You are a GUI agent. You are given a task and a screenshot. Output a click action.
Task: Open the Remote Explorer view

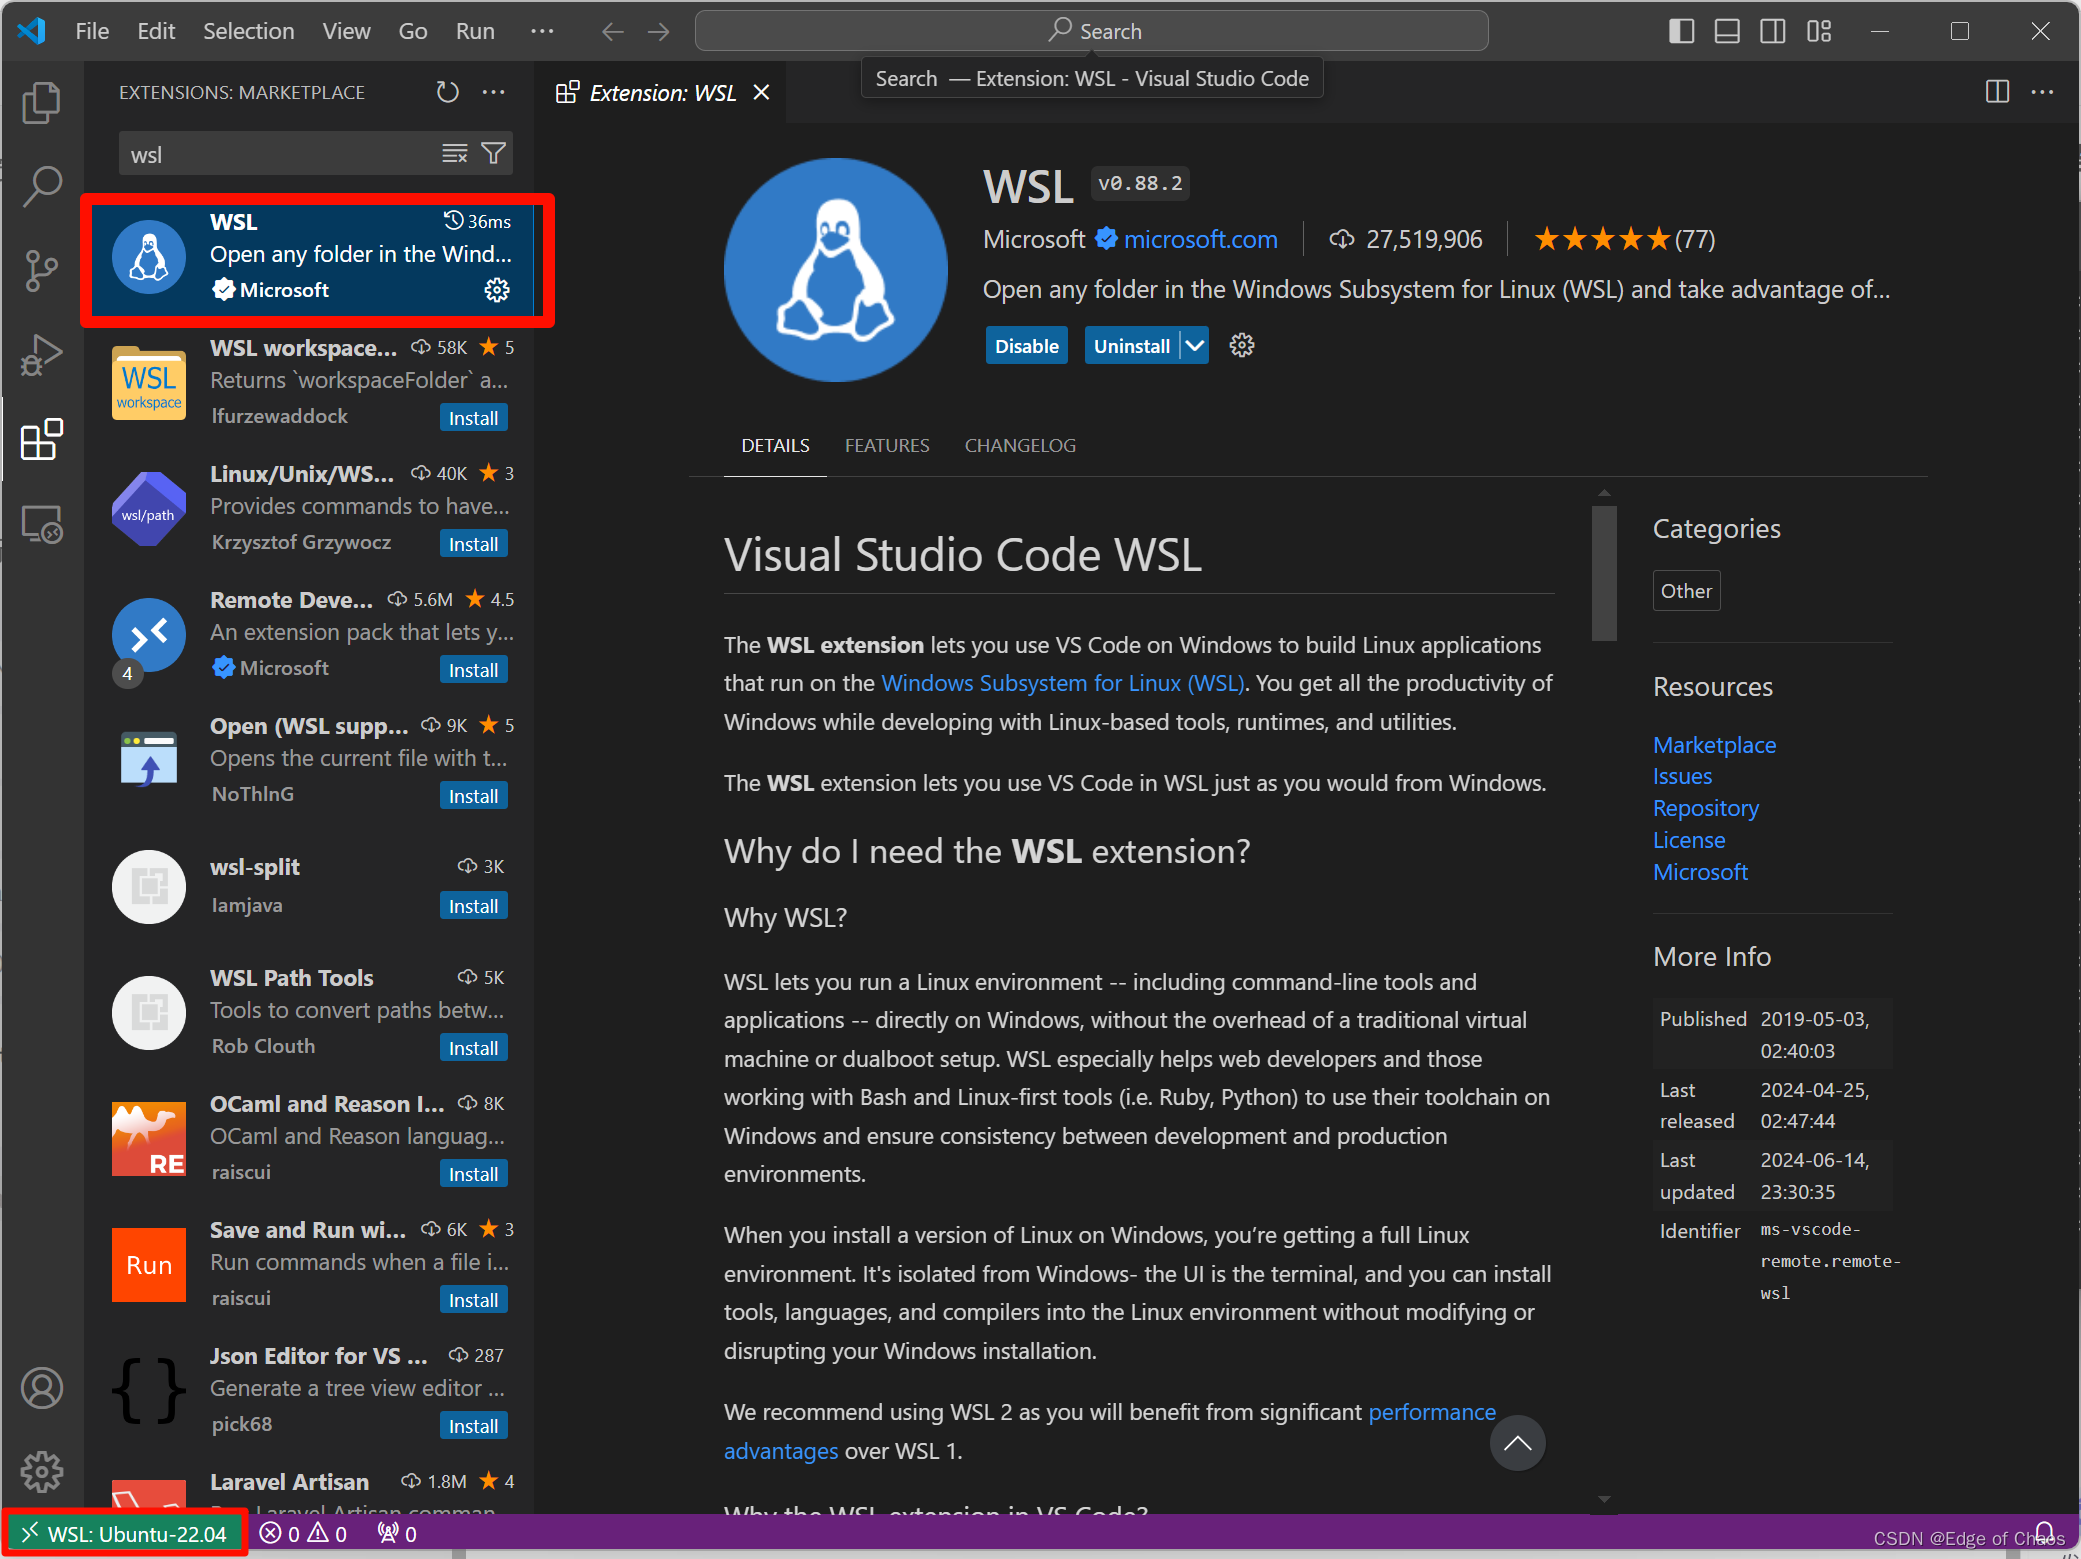[x=41, y=523]
